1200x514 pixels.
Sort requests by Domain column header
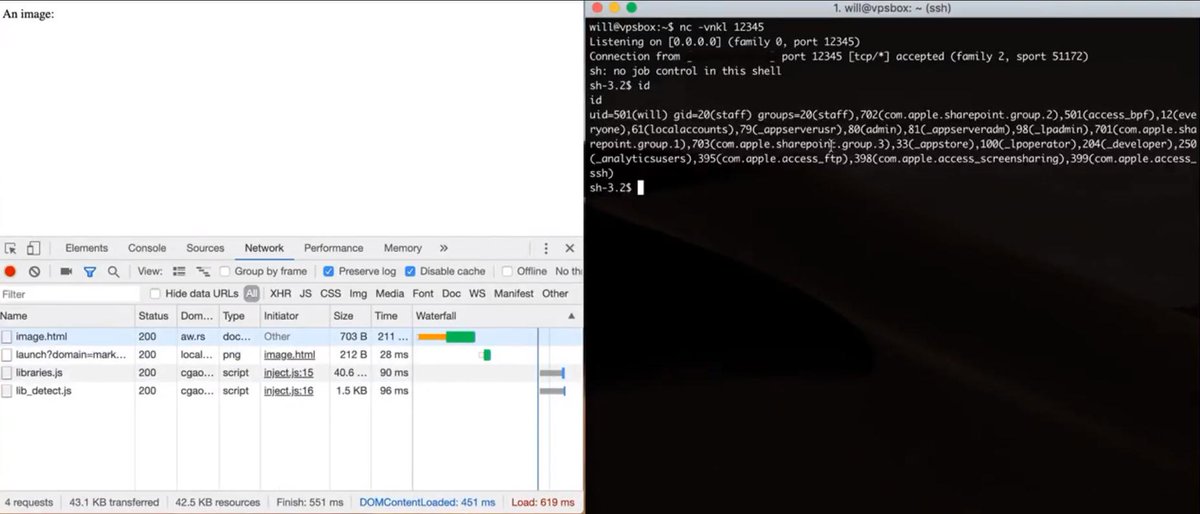[196, 316]
